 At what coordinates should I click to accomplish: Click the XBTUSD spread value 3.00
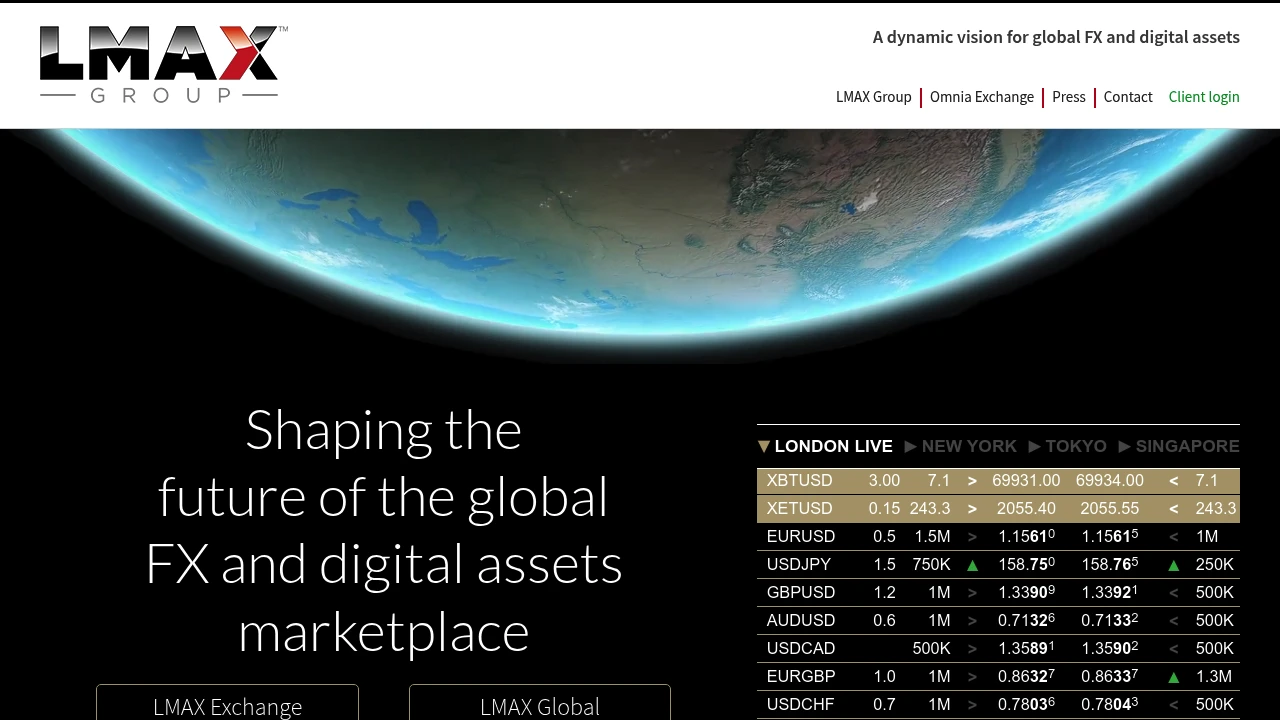coord(884,481)
